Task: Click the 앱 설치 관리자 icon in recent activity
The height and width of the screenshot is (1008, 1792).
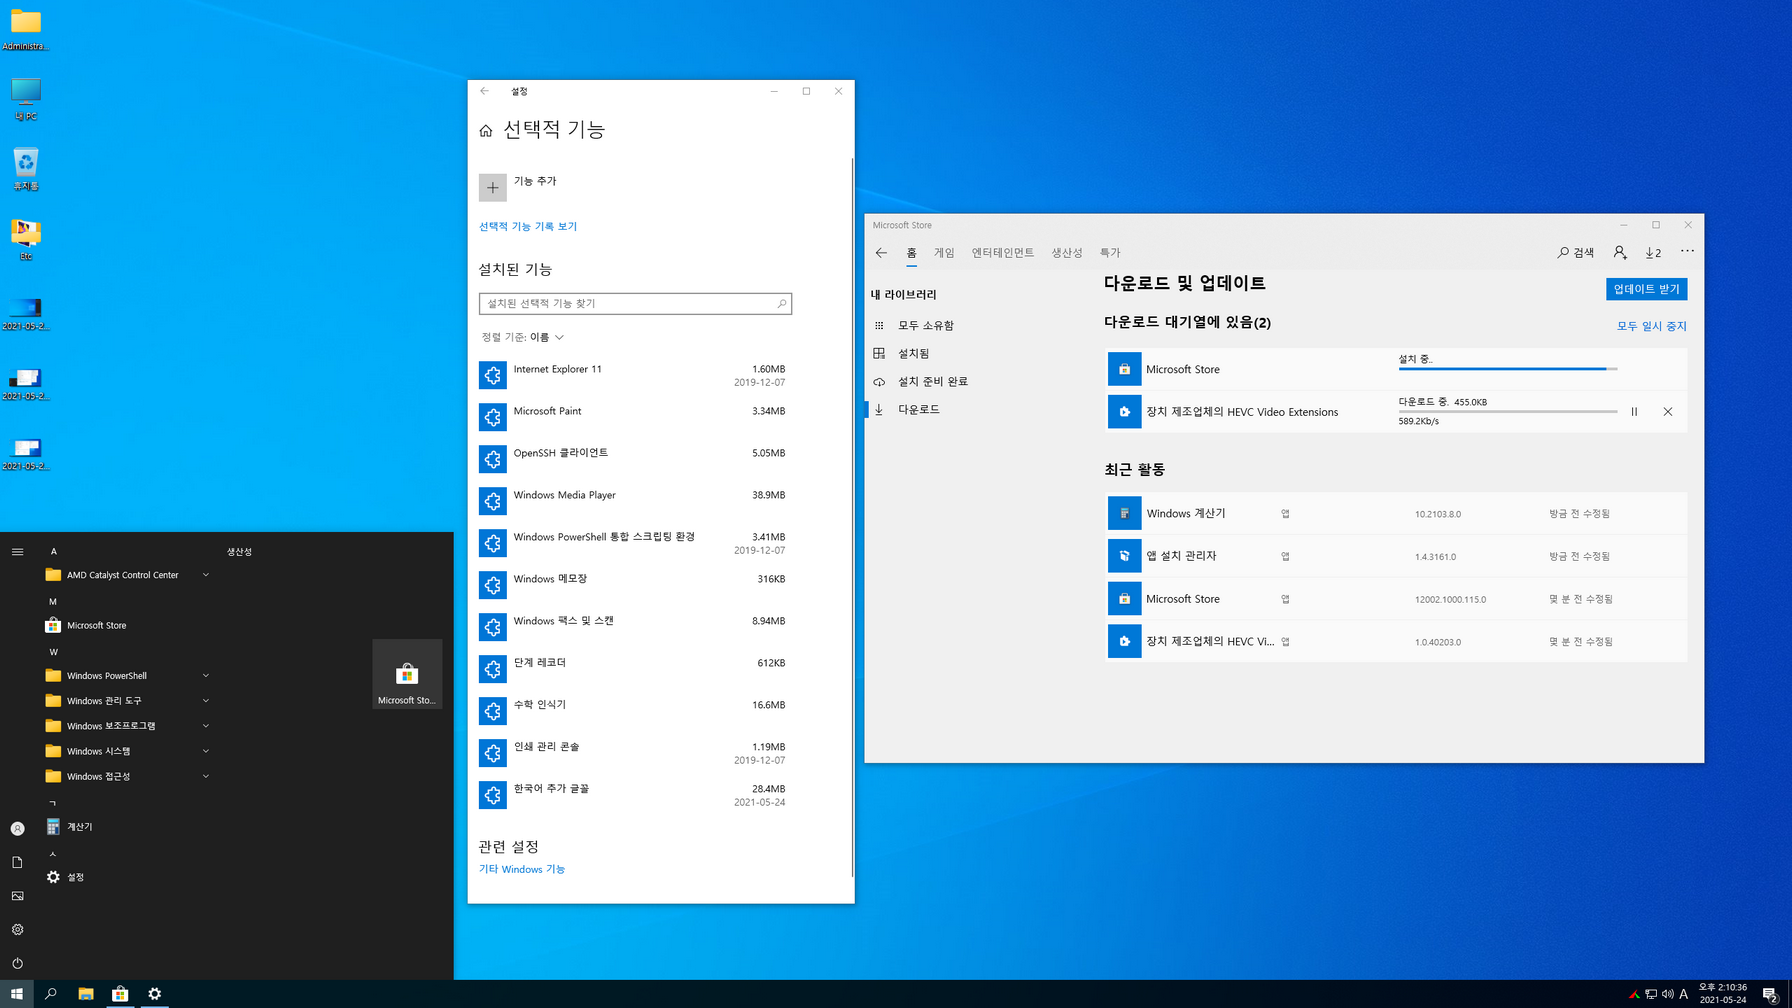Action: pyautogui.click(x=1124, y=556)
